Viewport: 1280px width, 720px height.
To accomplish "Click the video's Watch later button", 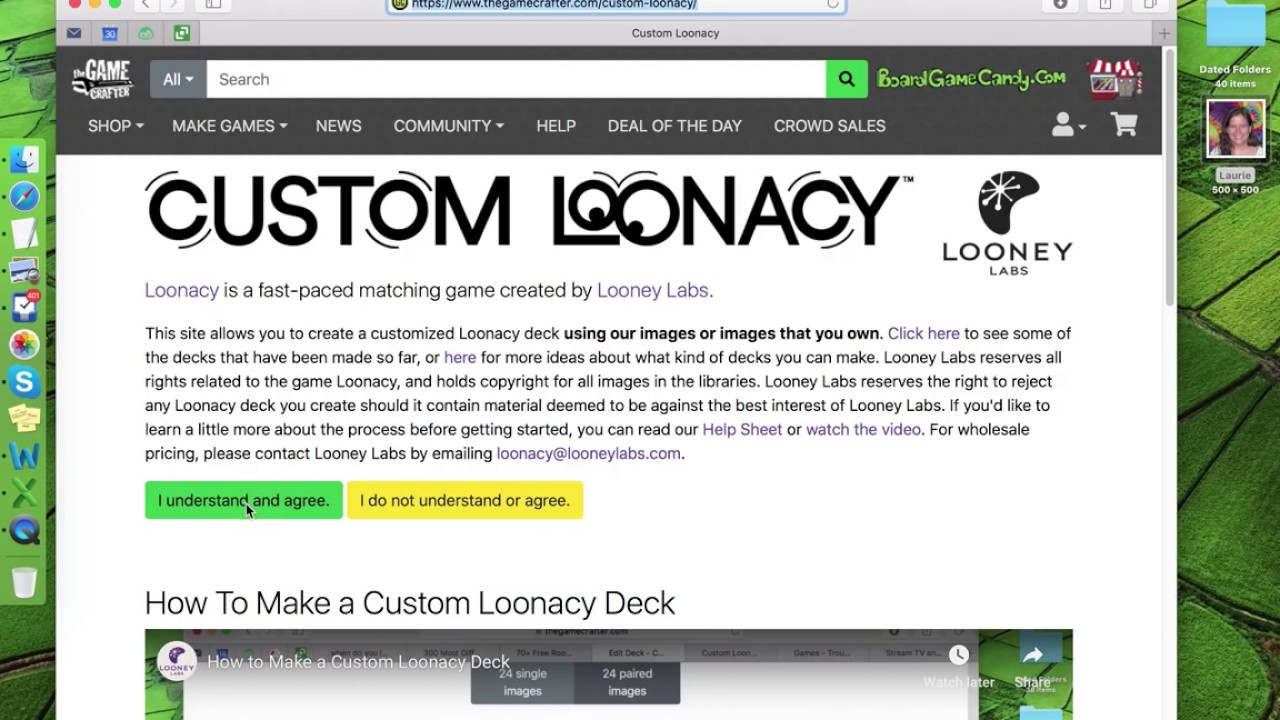I will click(959, 667).
